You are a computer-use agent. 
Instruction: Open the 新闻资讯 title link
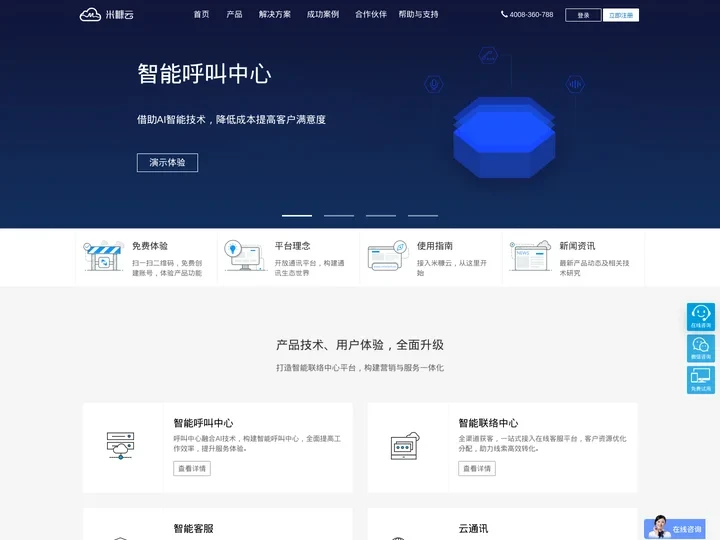click(577, 246)
